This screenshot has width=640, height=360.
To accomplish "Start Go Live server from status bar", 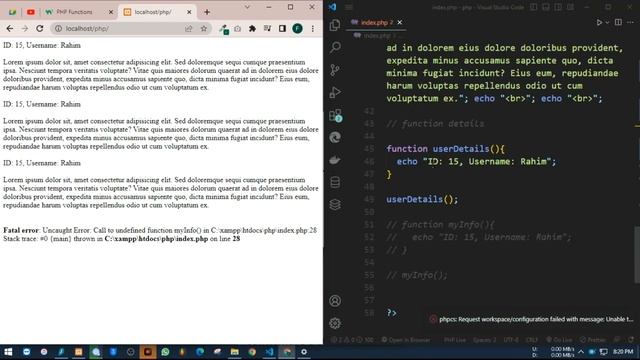I will pyautogui.click(x=559, y=340).
